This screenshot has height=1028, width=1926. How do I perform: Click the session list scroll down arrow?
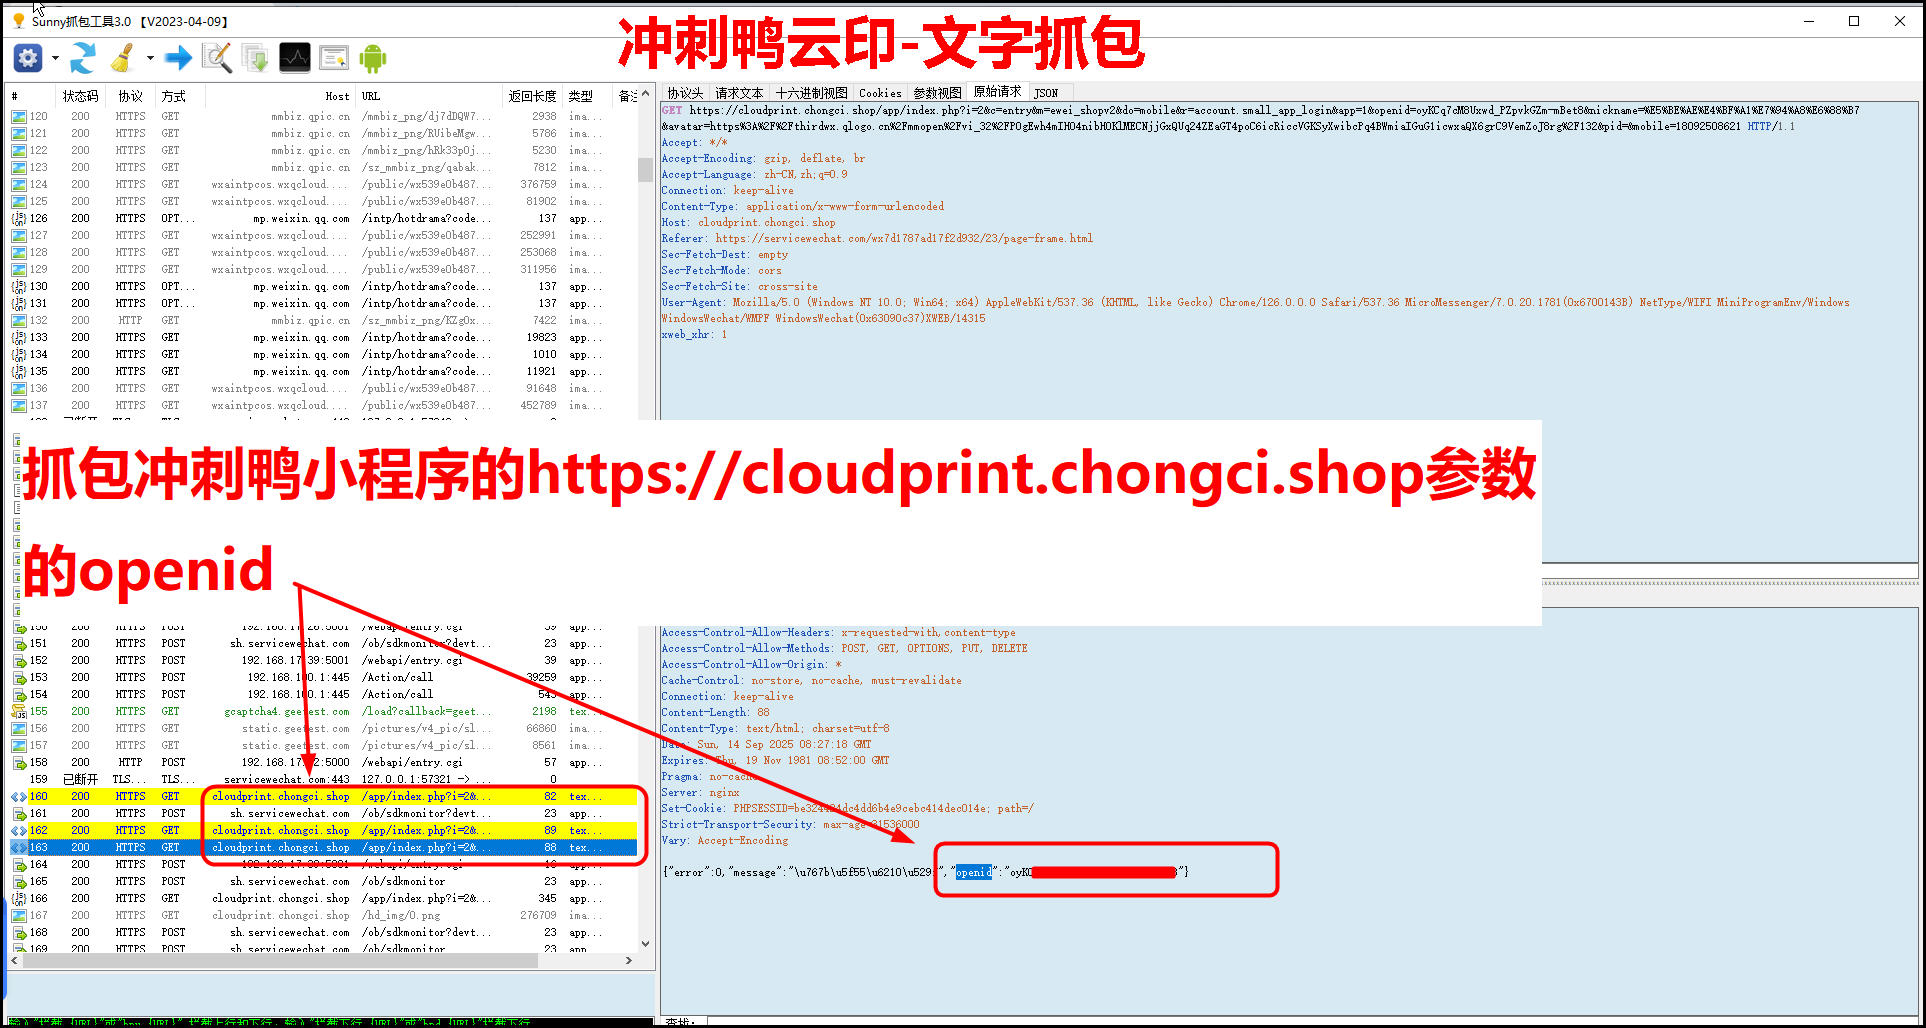tap(645, 943)
